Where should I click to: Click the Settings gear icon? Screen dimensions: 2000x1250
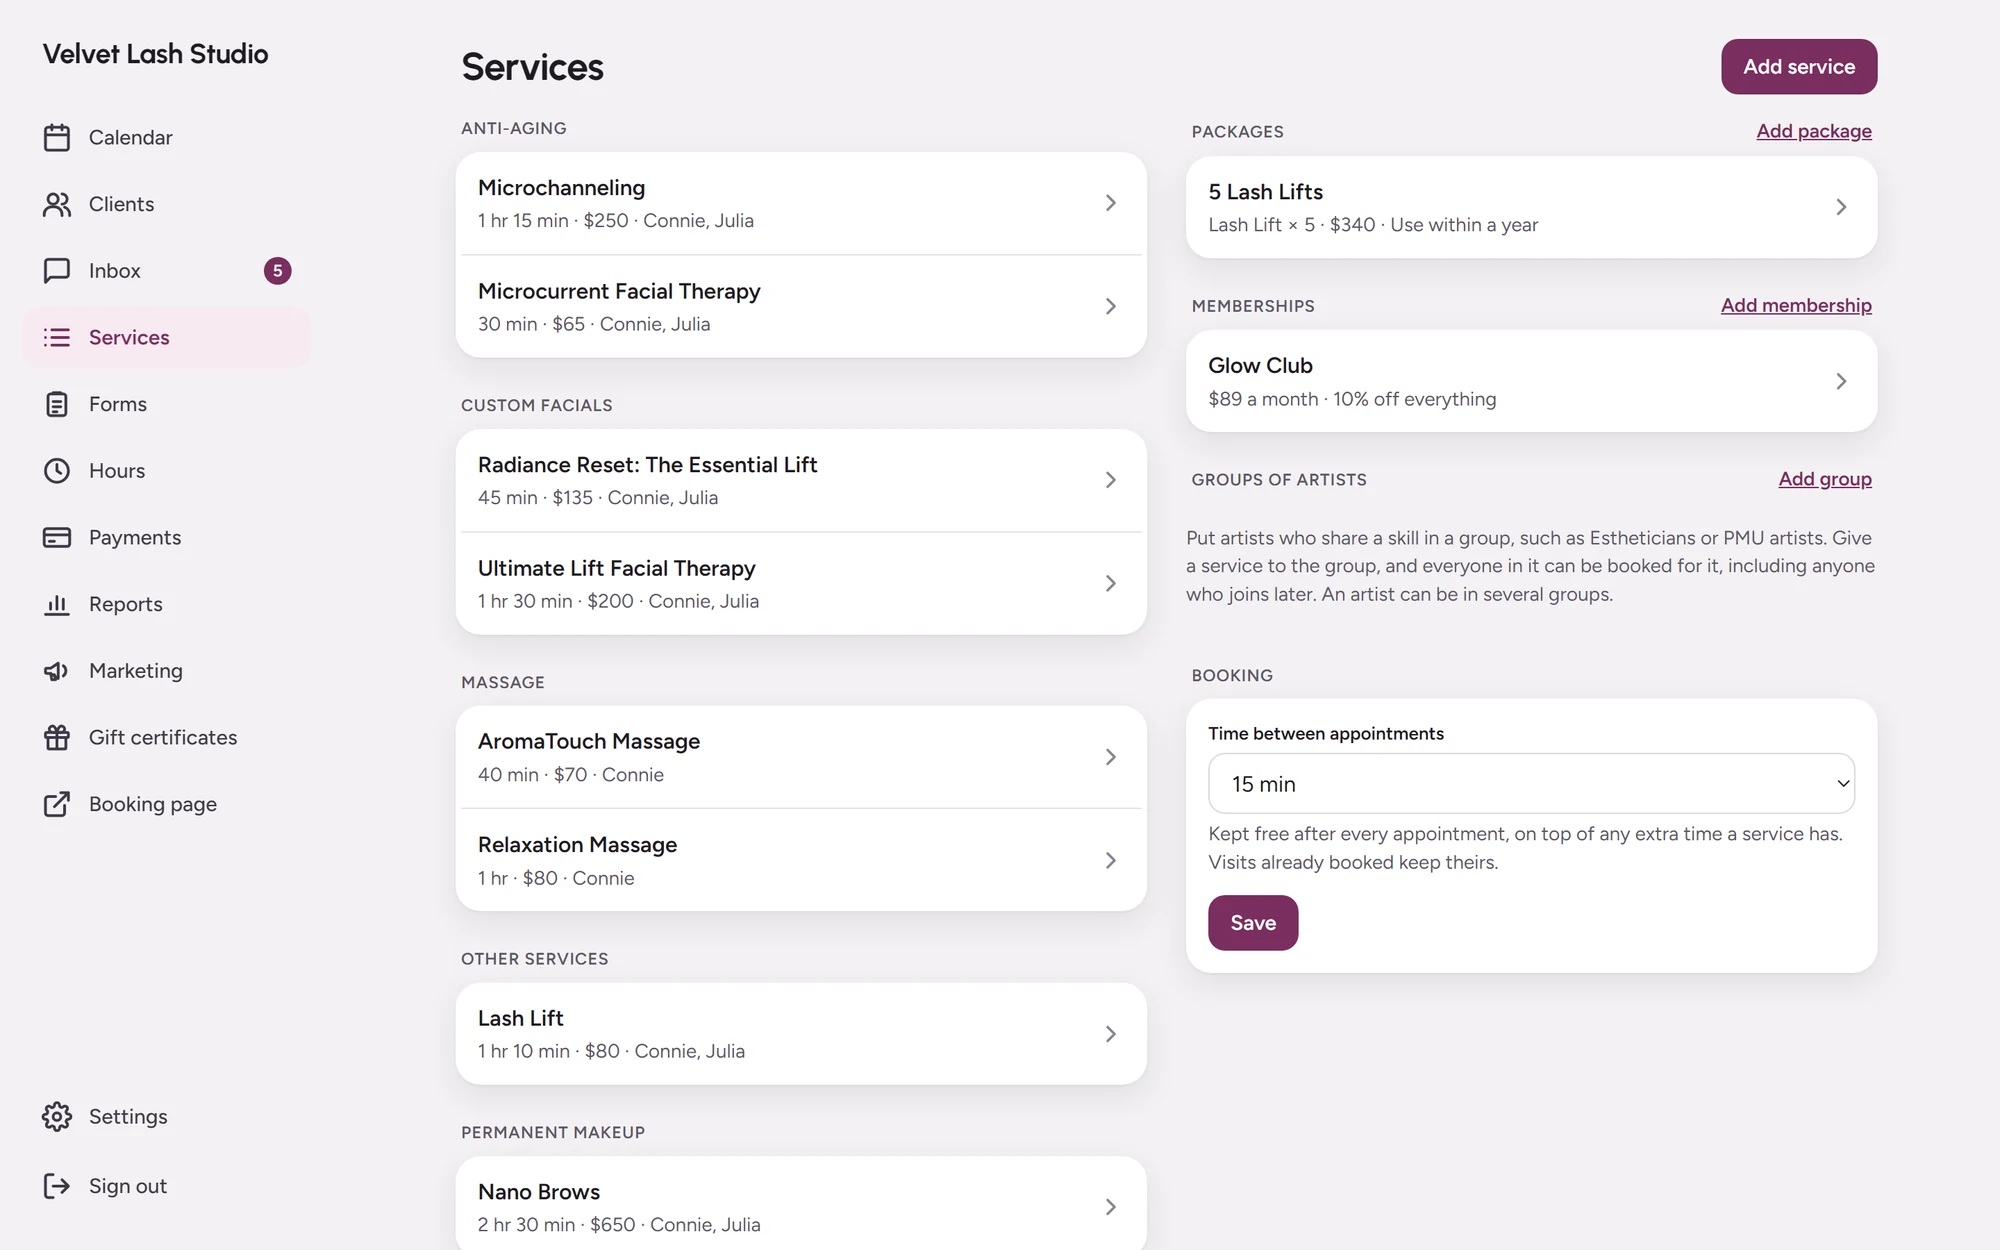click(57, 1116)
